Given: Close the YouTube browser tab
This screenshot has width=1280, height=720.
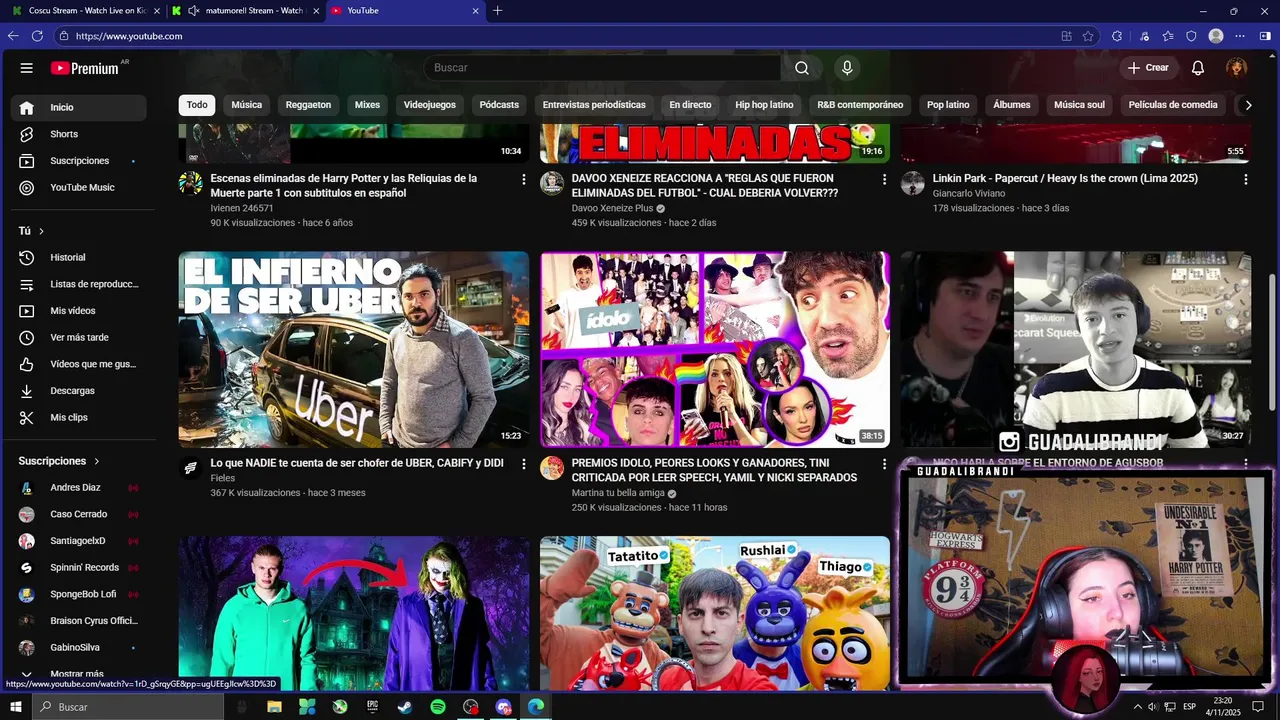Looking at the screenshot, I should tap(476, 11).
